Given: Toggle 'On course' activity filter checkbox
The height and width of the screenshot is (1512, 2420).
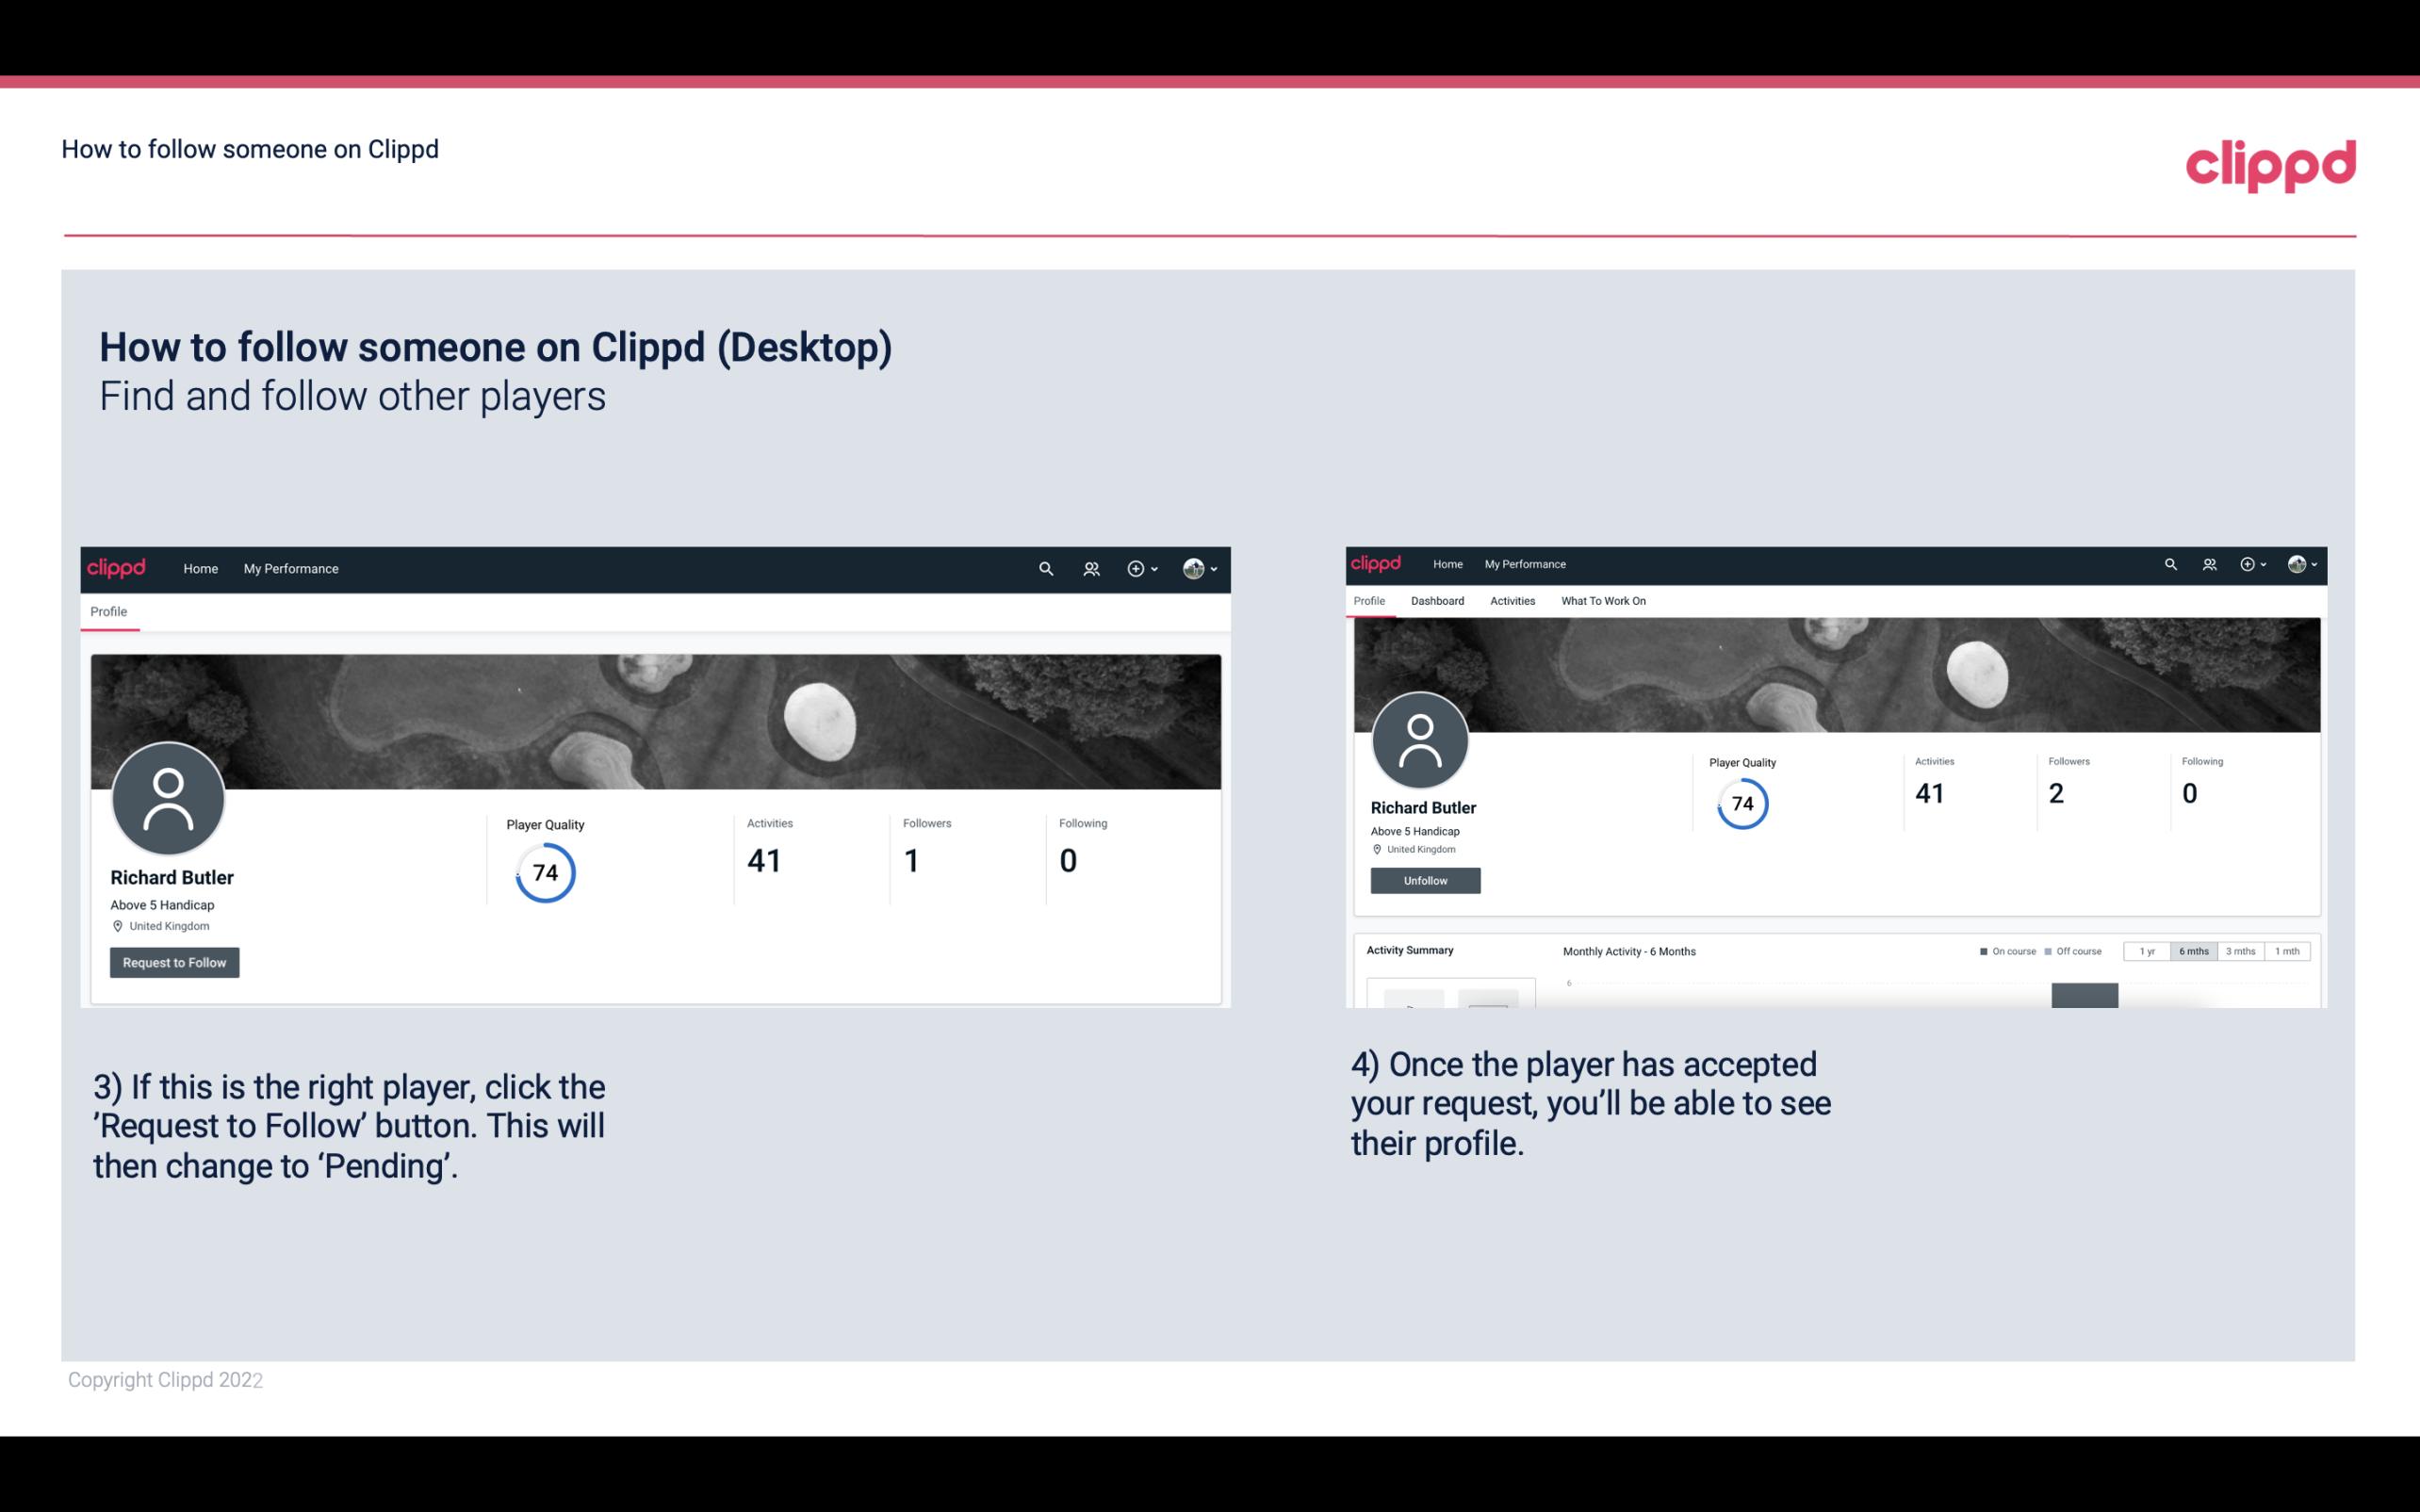Looking at the screenshot, I should [1981, 951].
